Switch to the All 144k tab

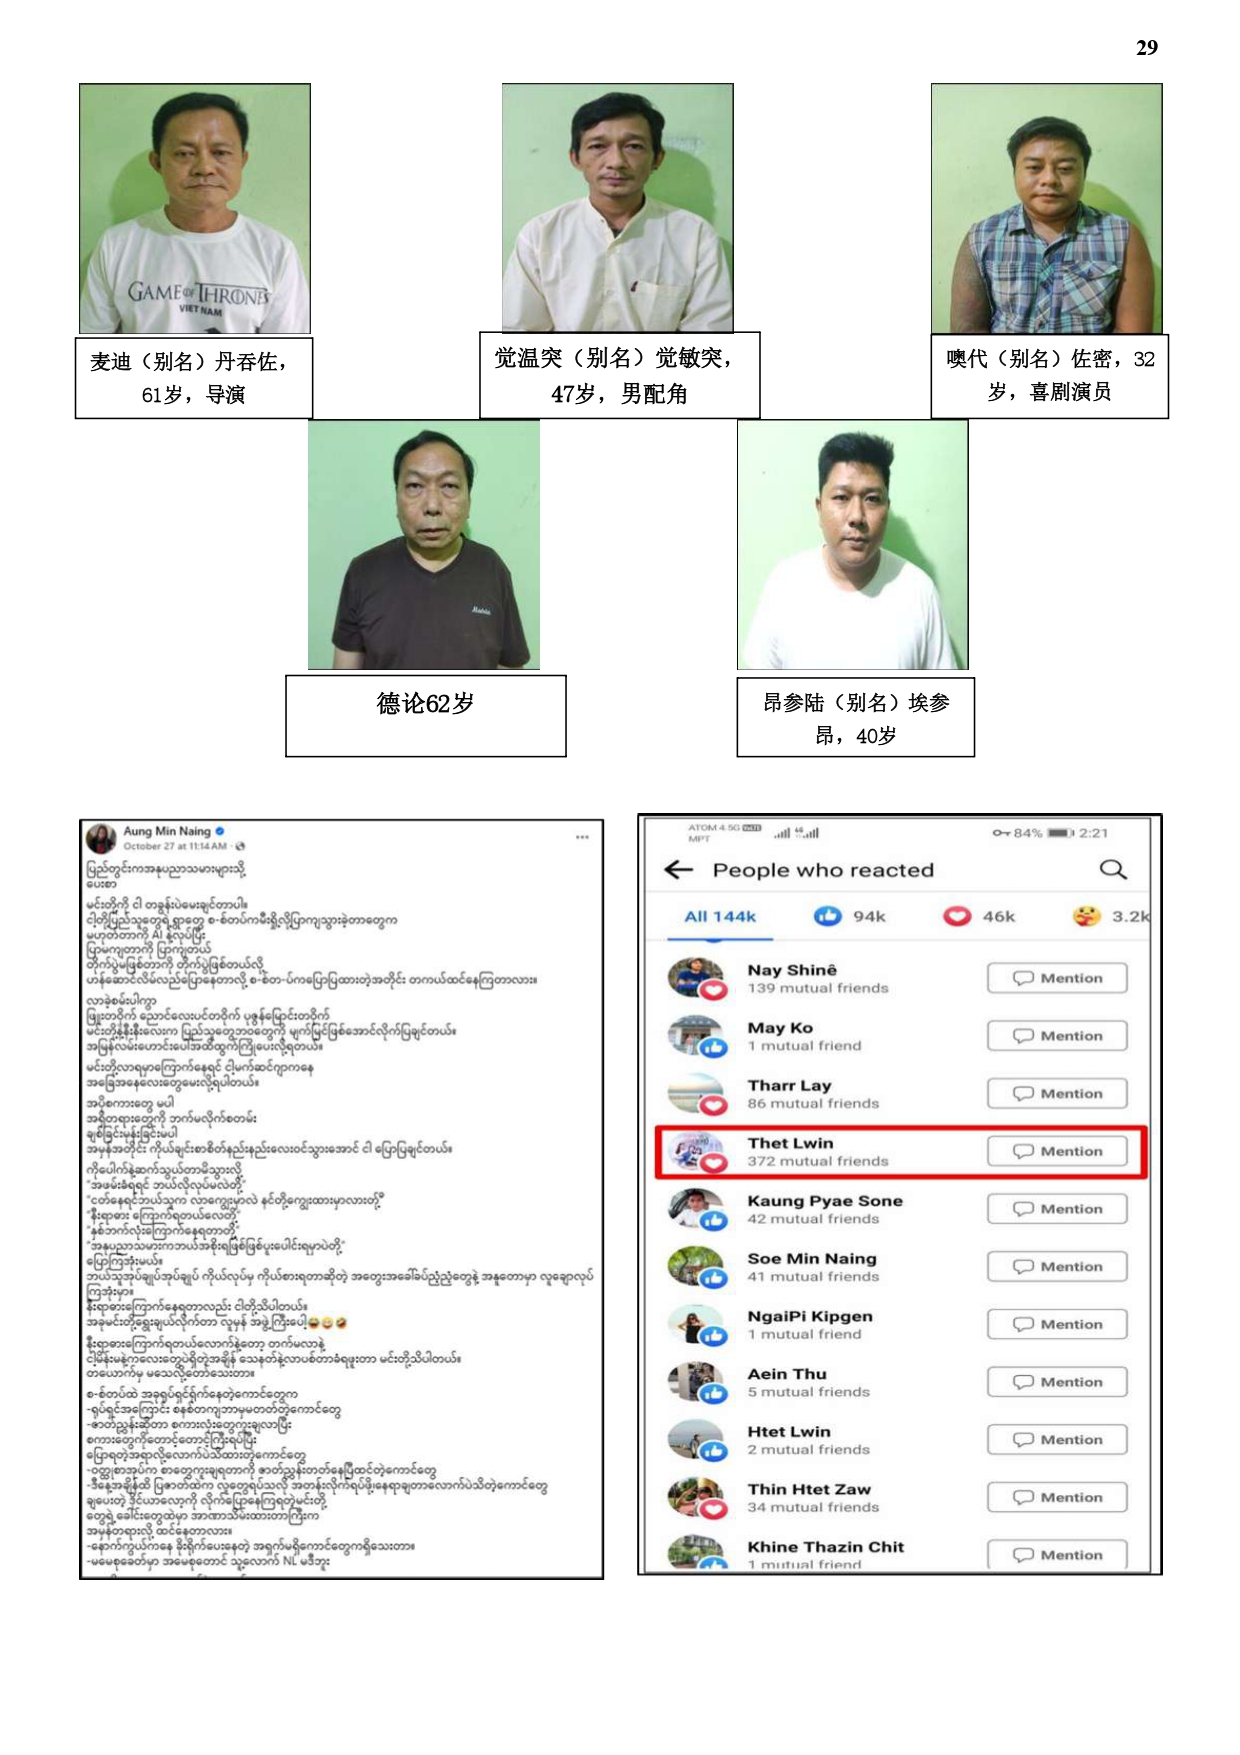(x=720, y=916)
